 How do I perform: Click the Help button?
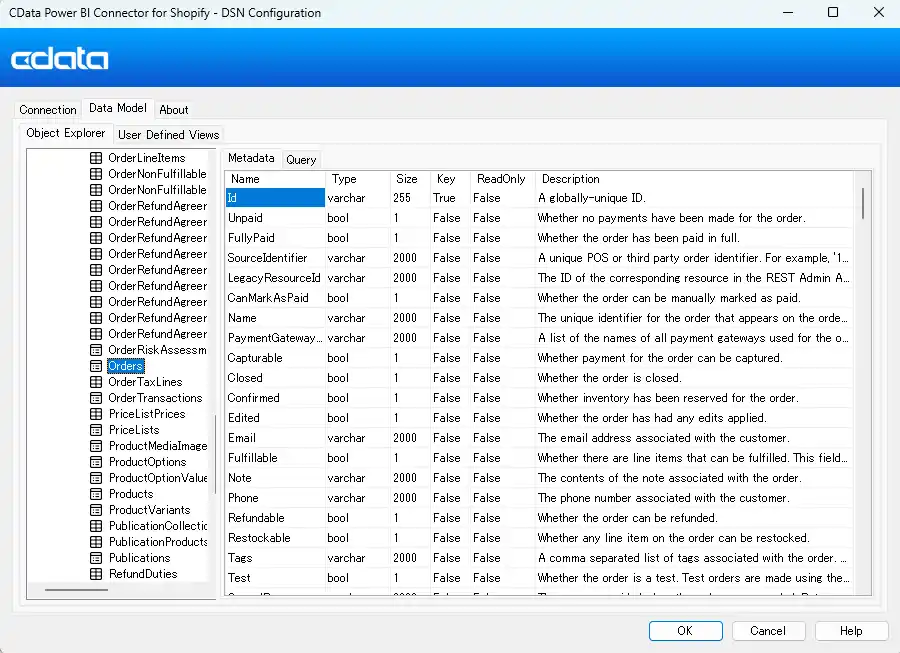click(851, 631)
